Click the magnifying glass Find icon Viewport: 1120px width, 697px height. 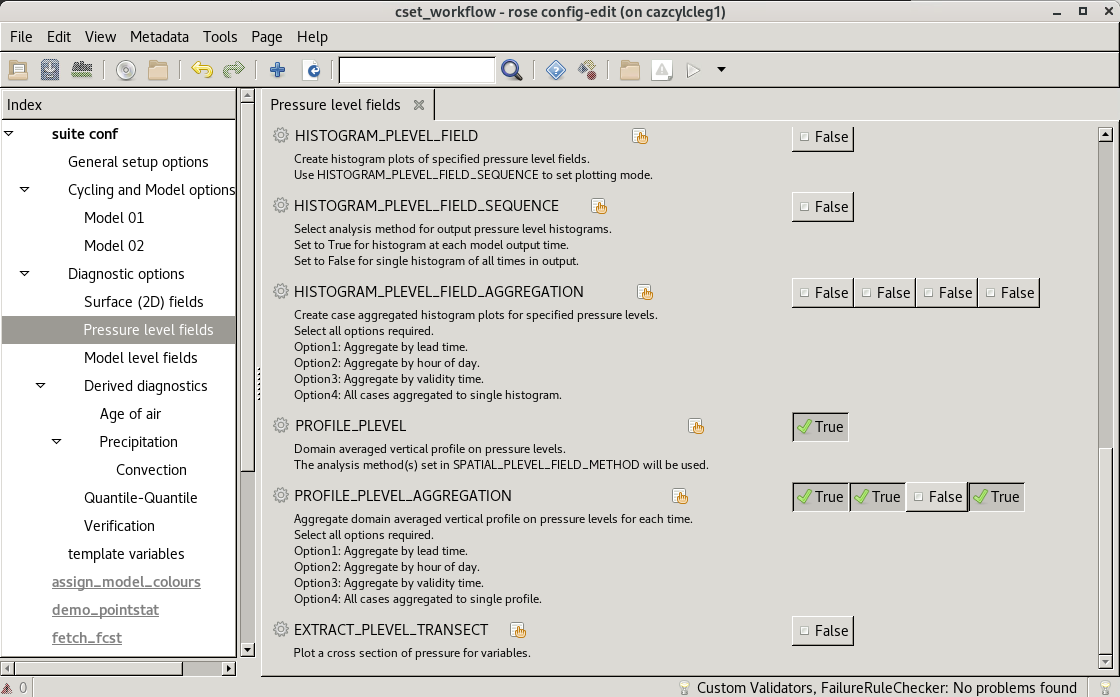(x=511, y=70)
